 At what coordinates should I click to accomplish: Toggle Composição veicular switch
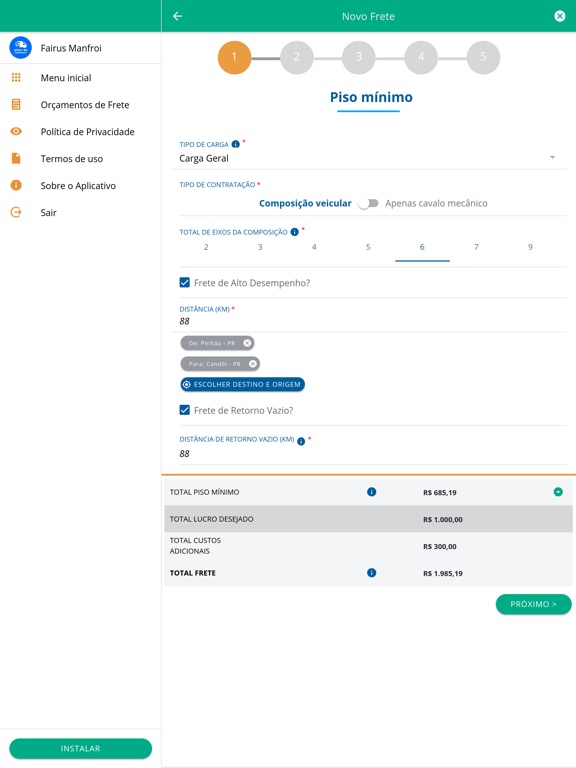click(x=368, y=203)
